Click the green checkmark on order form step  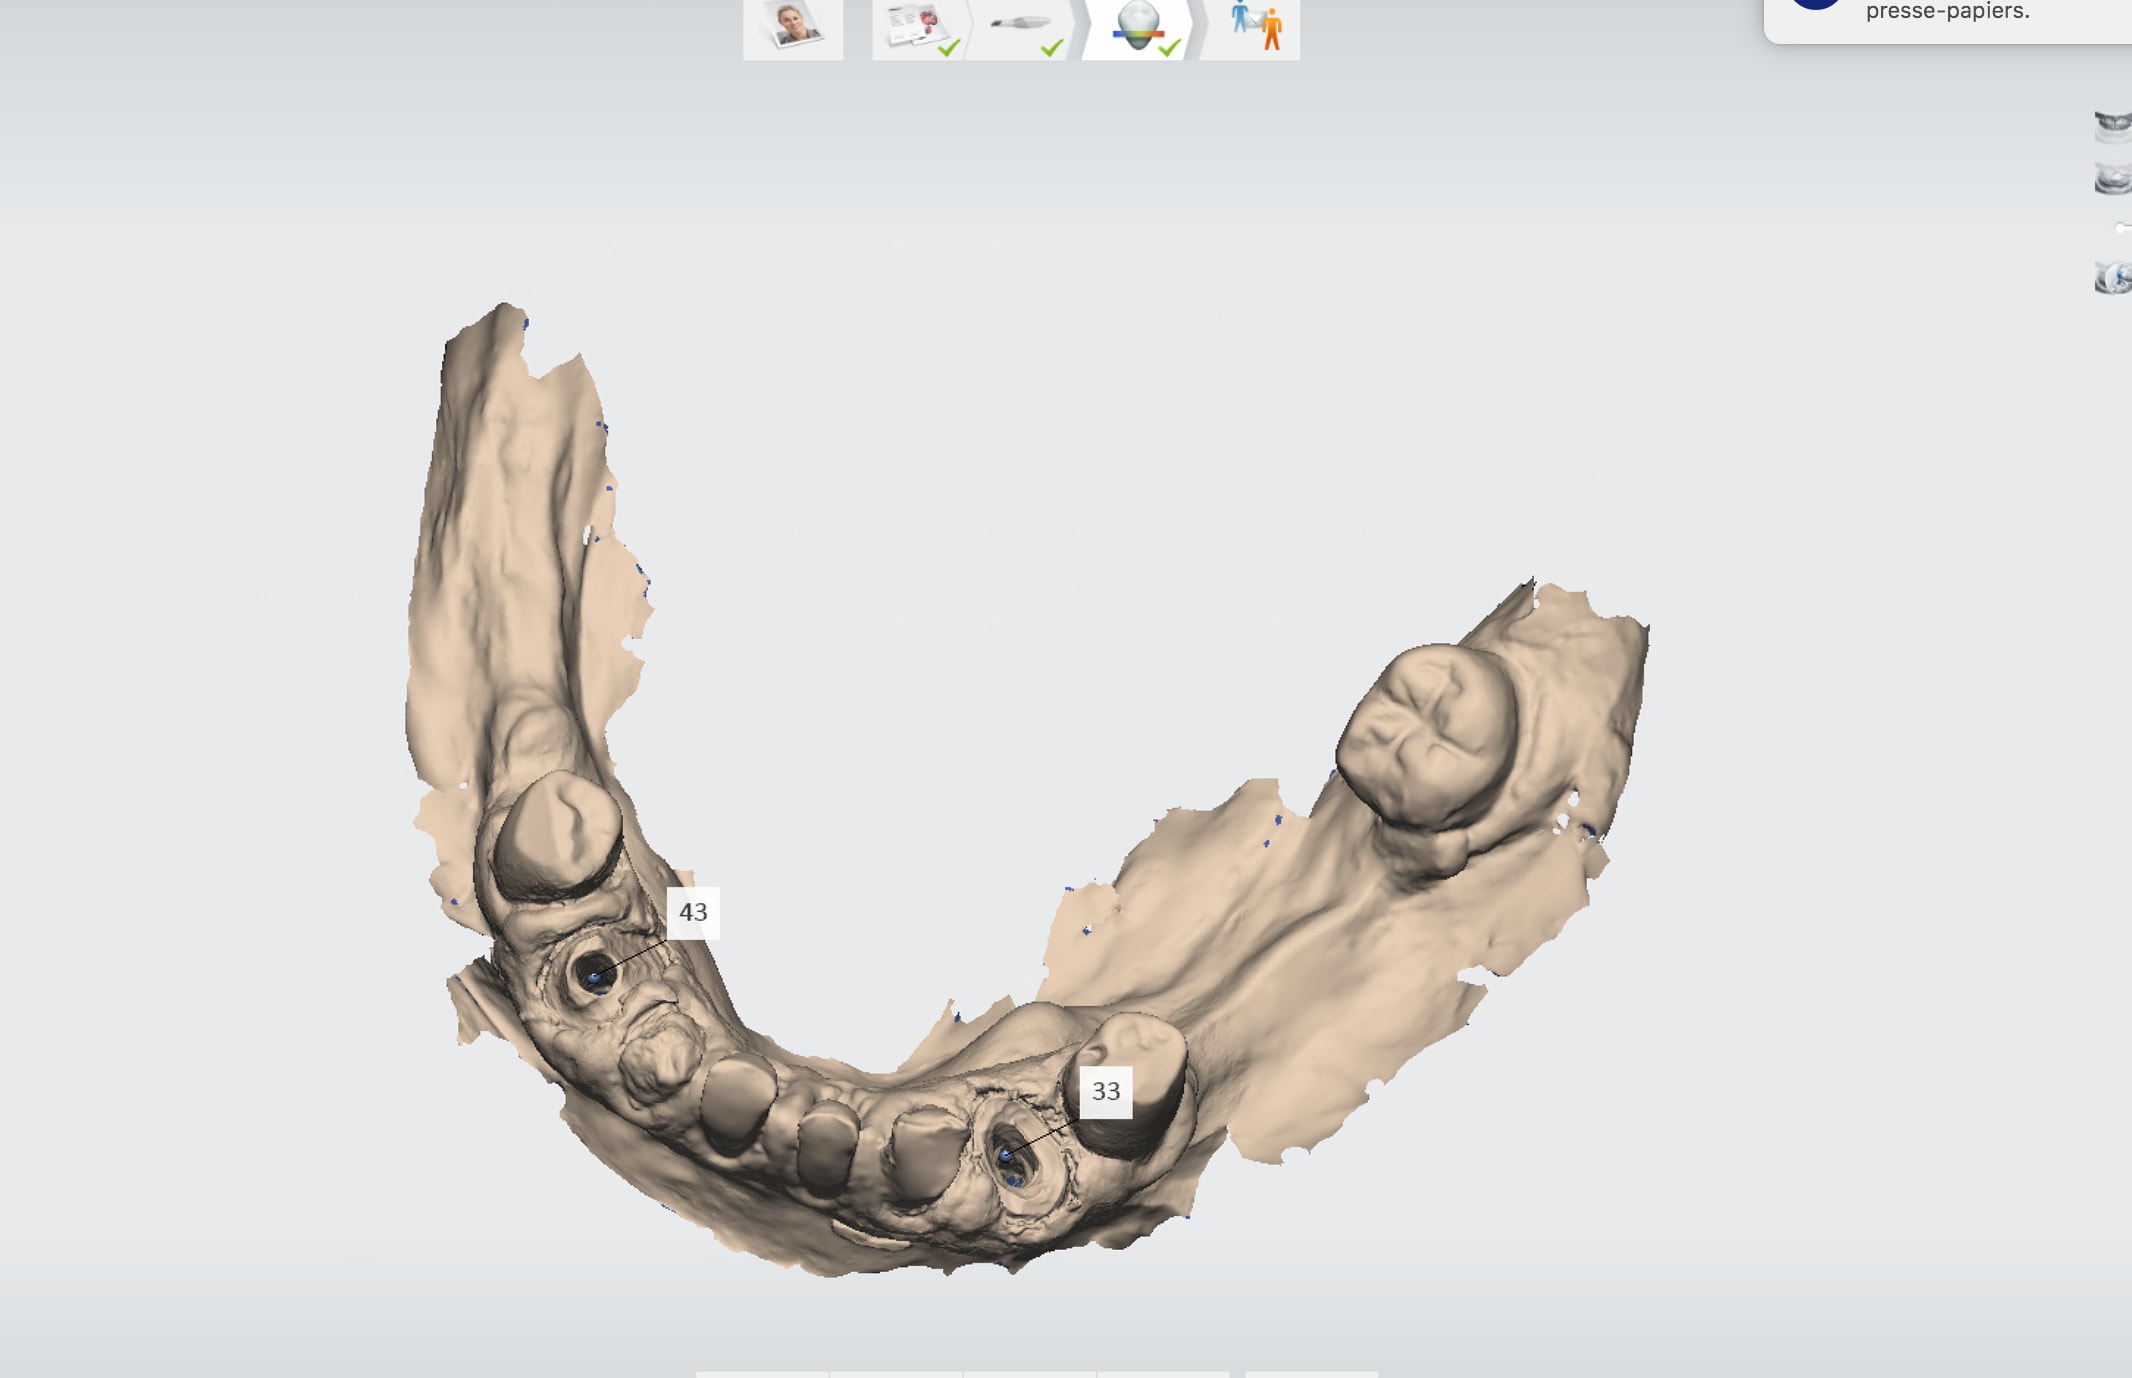coord(948,47)
